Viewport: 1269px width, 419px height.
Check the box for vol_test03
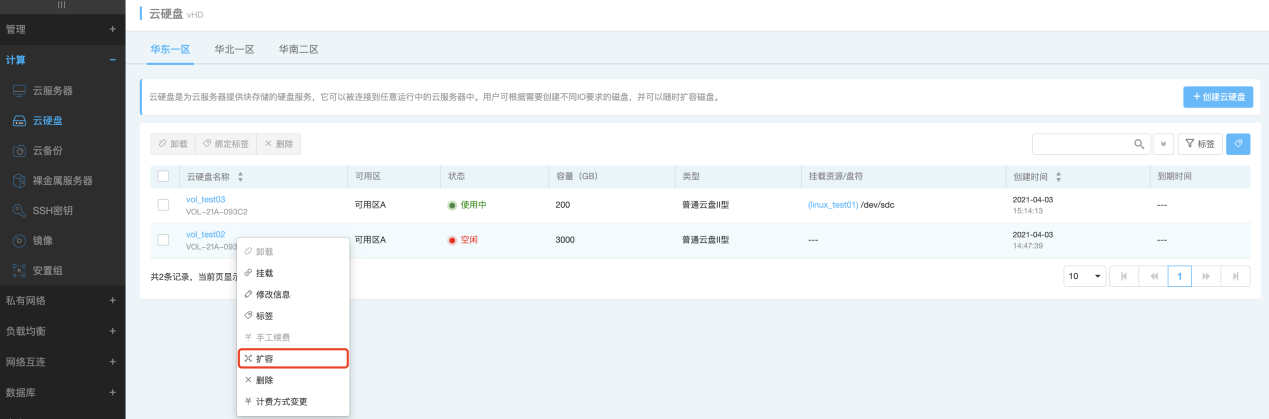tap(163, 205)
